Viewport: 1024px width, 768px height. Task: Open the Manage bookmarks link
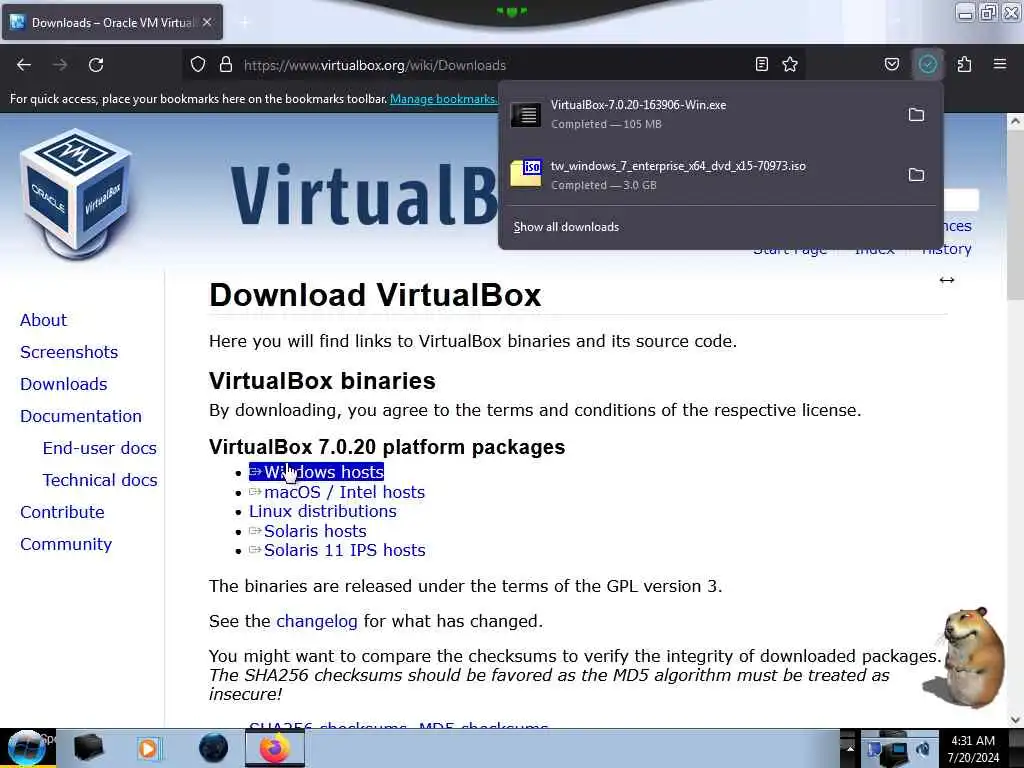[443, 99]
